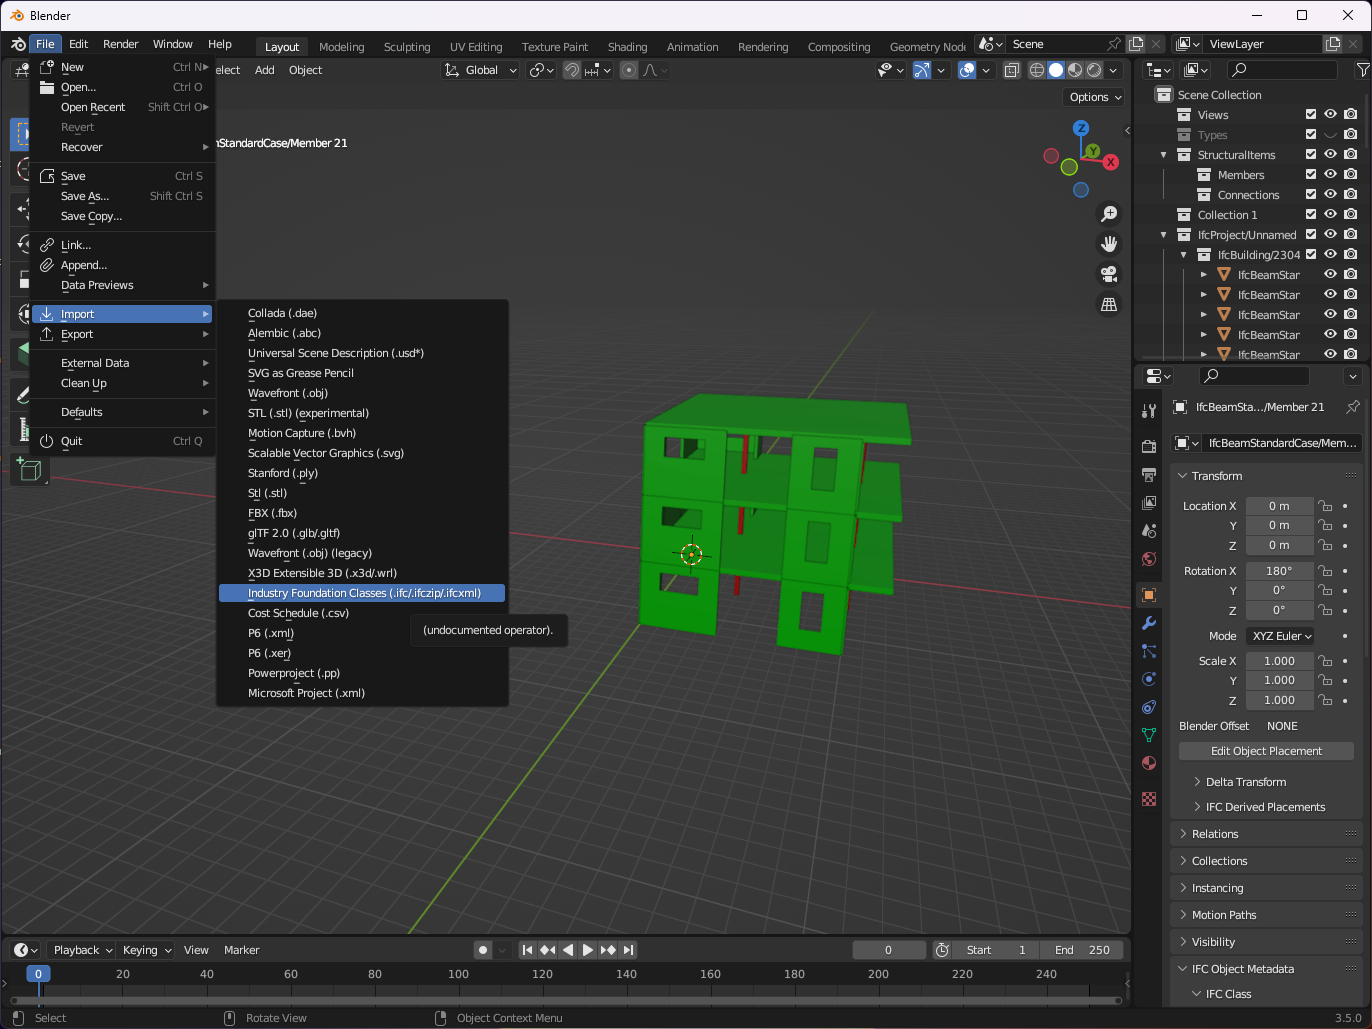Screen dimensions: 1372x1029
Task: Choose Industry Foundation Classes from Import submenu
Action: pyautogui.click(x=362, y=592)
